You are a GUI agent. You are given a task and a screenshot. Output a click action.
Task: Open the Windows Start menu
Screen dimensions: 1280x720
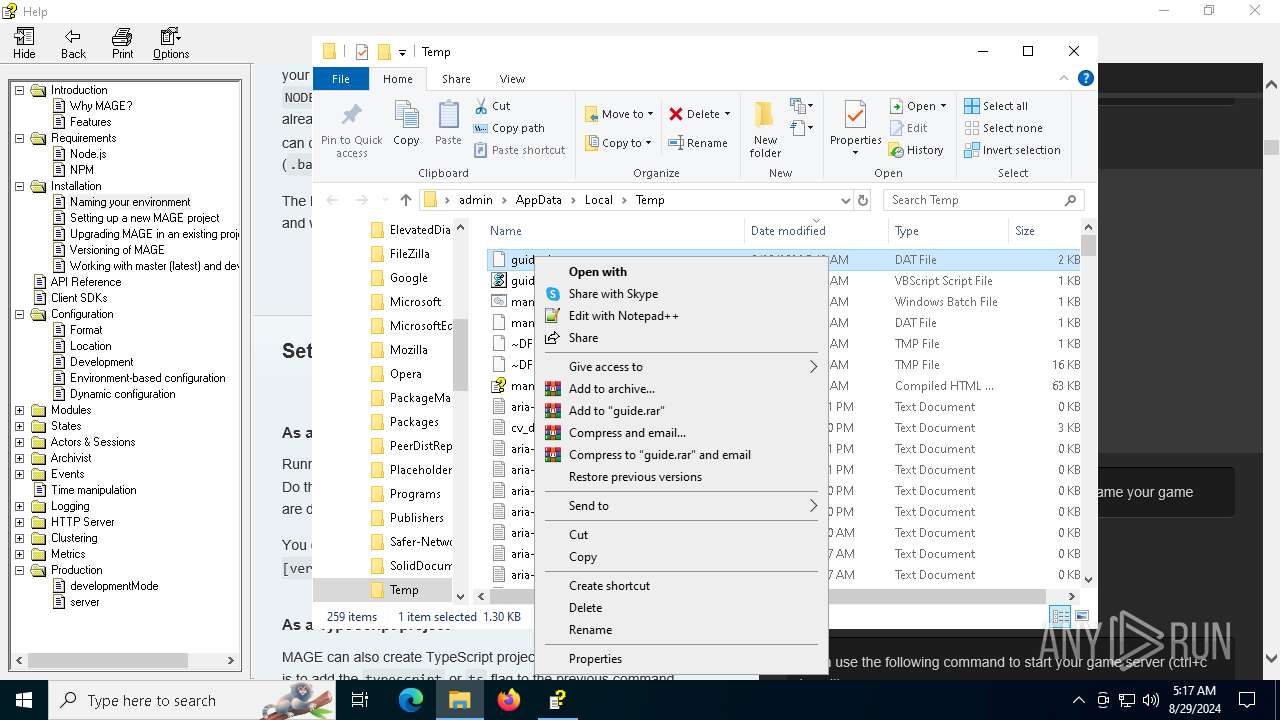(x=24, y=700)
